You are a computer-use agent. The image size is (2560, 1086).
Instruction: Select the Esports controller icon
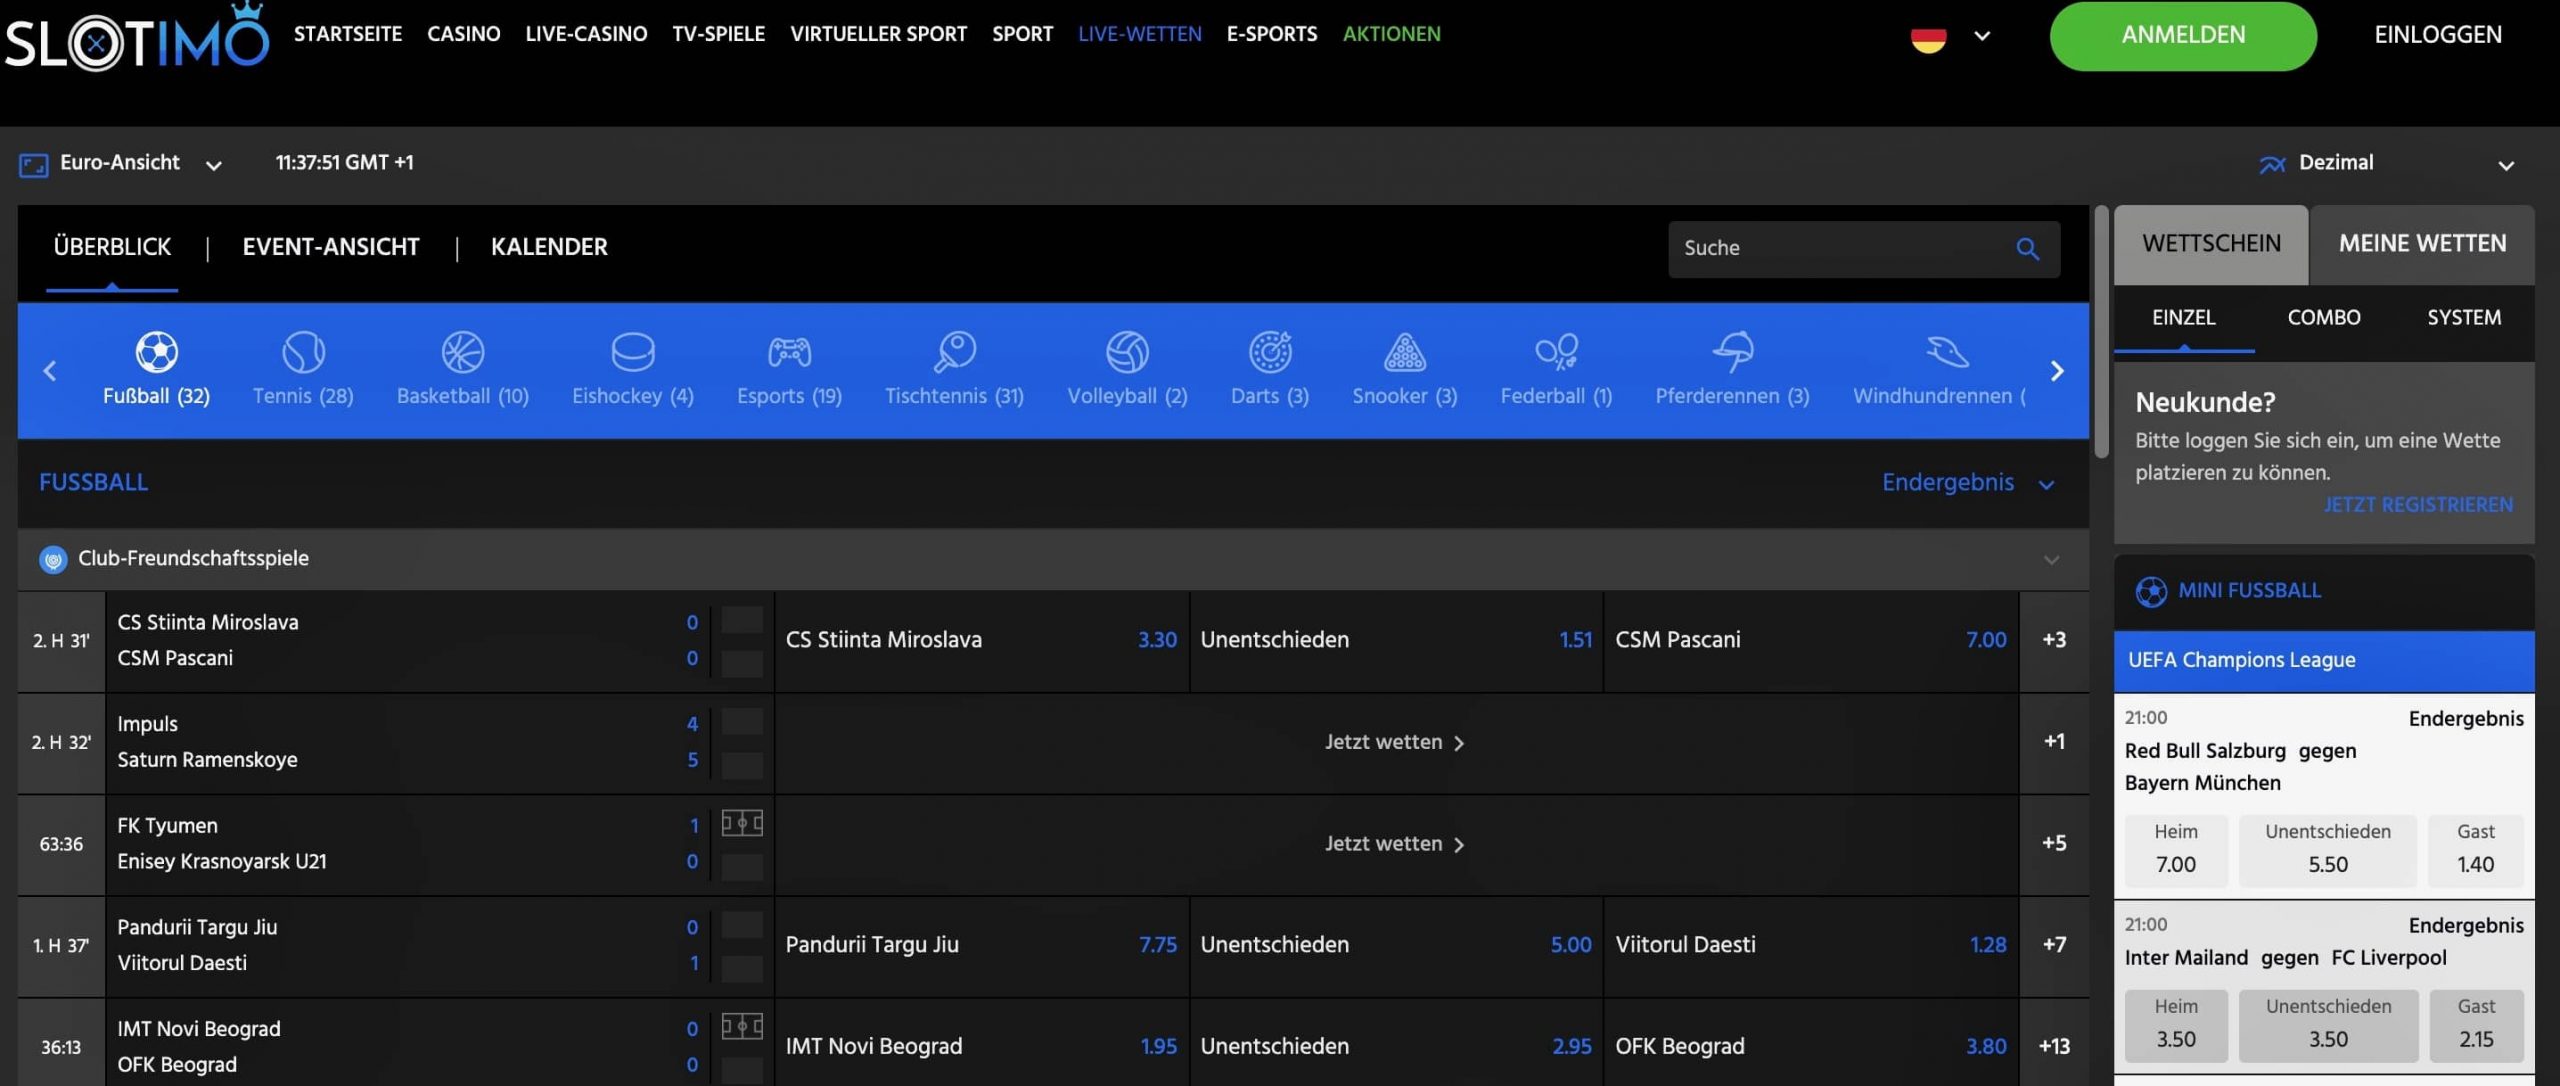tap(789, 352)
